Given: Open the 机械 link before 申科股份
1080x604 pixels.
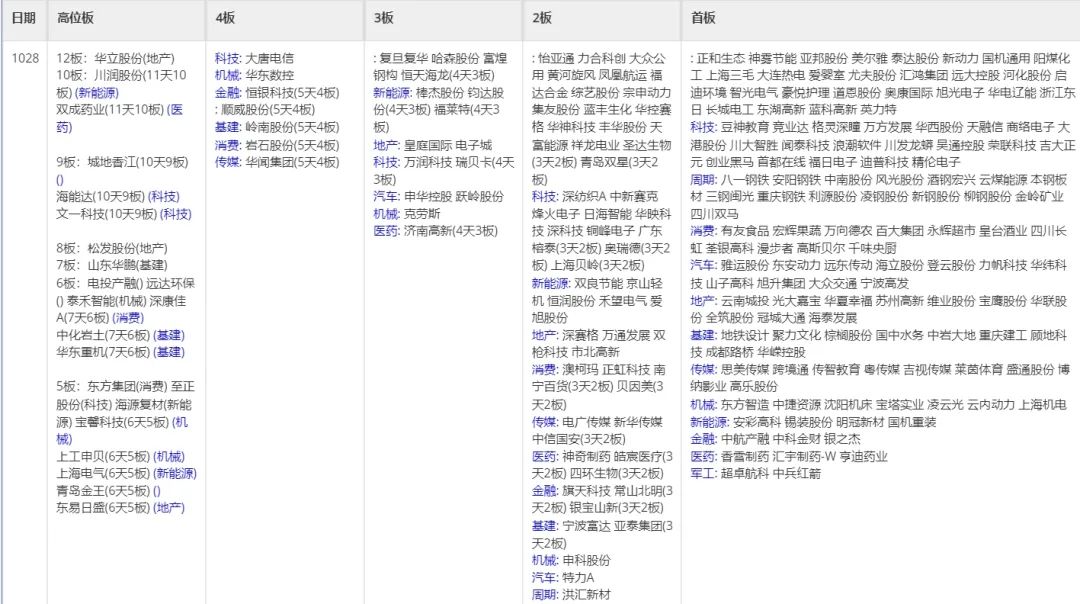Looking at the screenshot, I should tap(544, 560).
